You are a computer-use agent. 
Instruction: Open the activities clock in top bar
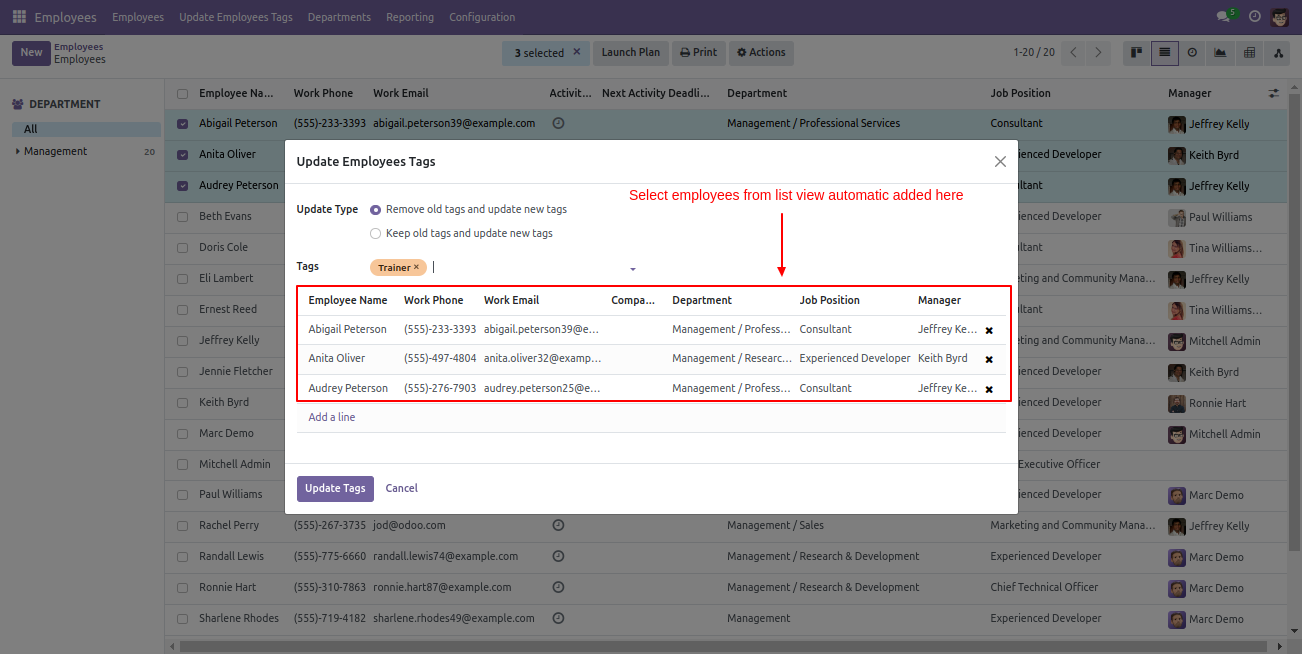[x=1254, y=17]
